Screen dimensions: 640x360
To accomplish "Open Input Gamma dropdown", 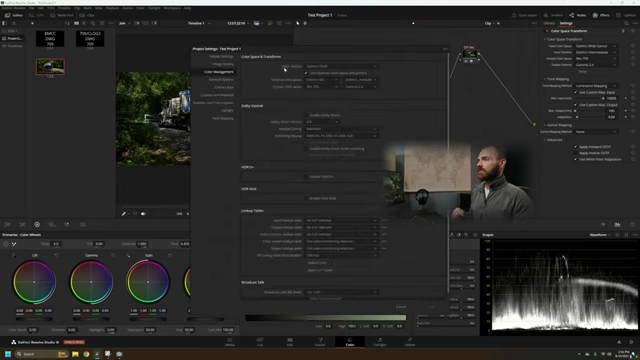I will 596,52.
